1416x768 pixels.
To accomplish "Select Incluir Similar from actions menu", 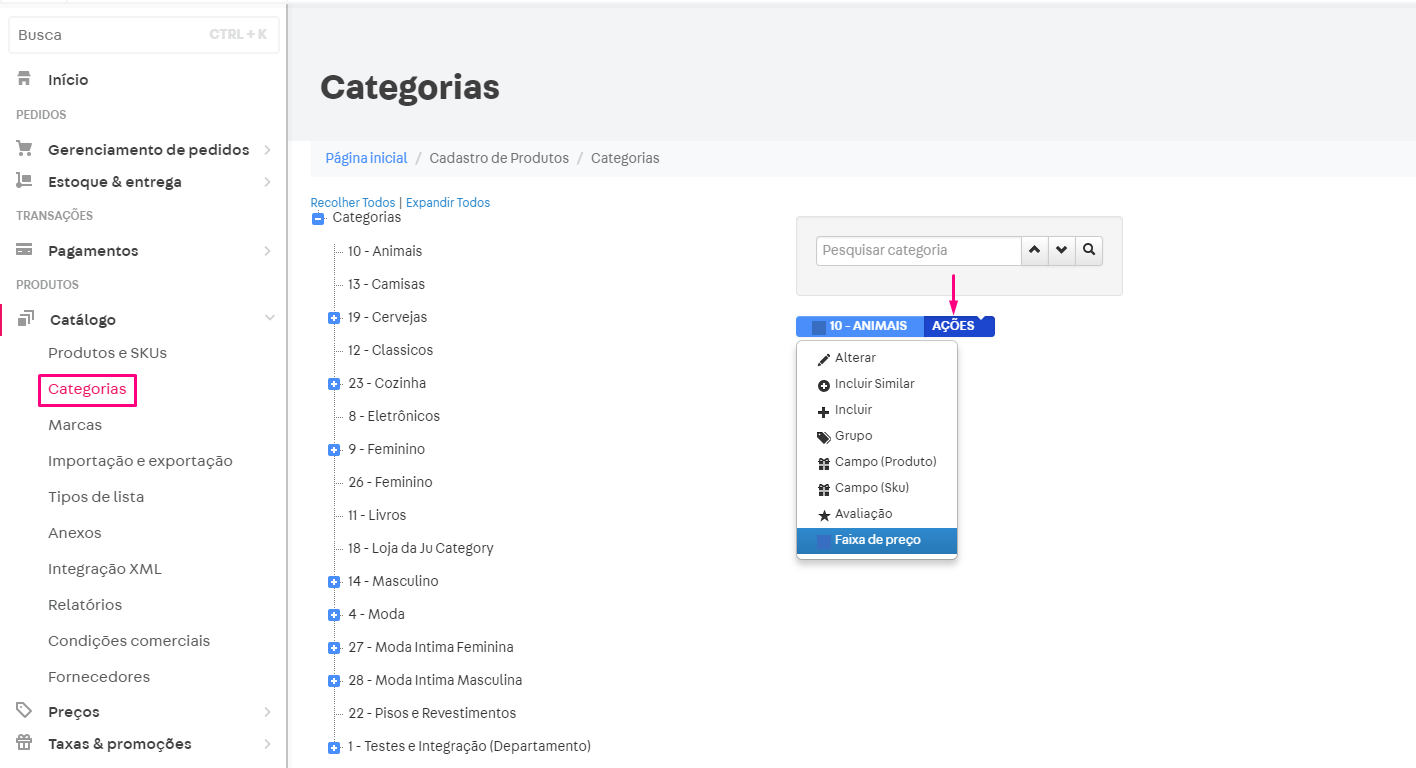I will tap(876, 383).
